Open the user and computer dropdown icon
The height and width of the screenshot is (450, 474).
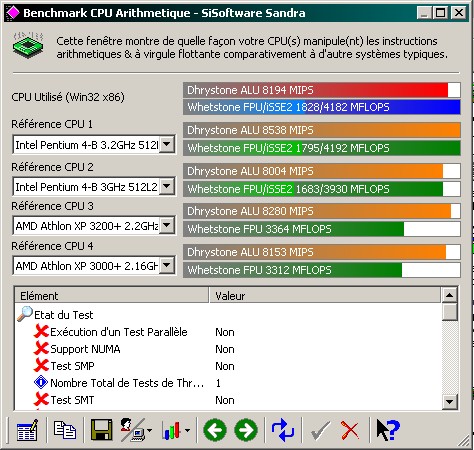click(x=136, y=430)
